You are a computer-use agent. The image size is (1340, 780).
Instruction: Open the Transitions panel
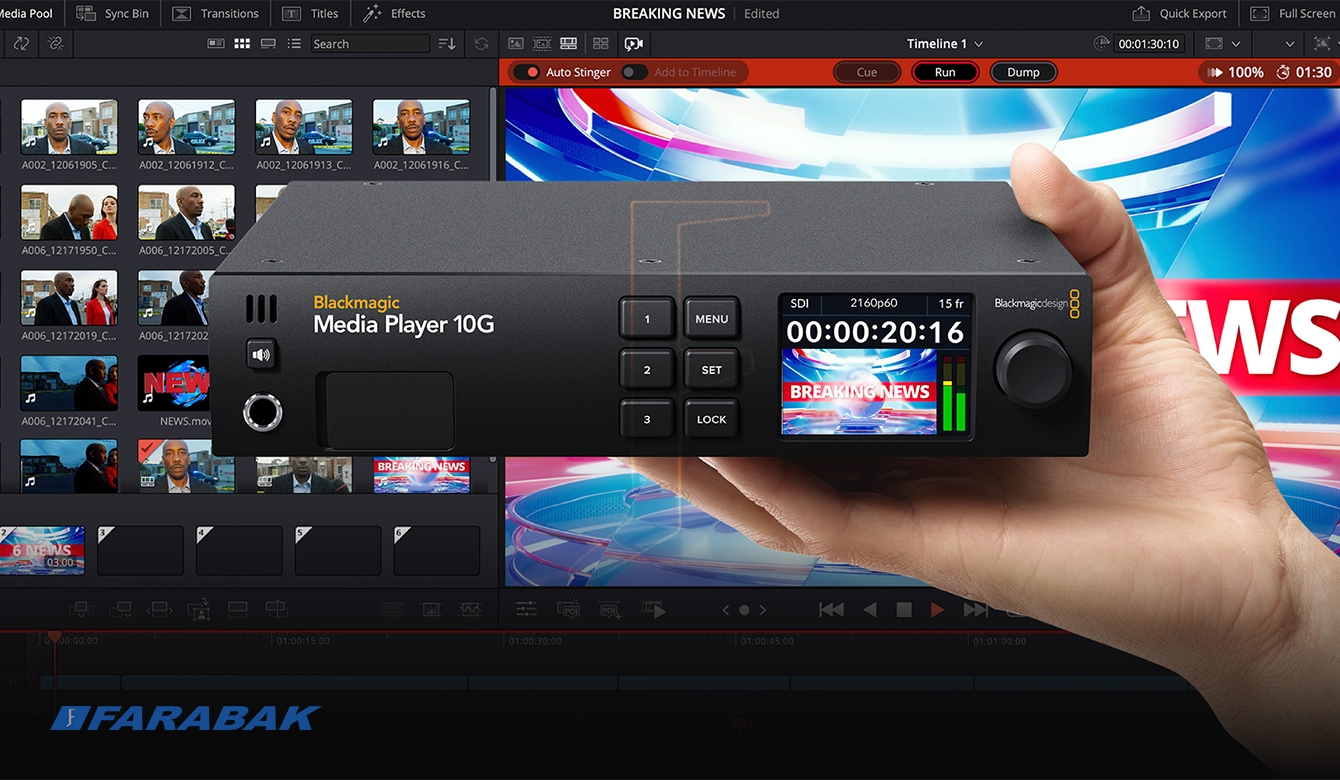point(216,14)
